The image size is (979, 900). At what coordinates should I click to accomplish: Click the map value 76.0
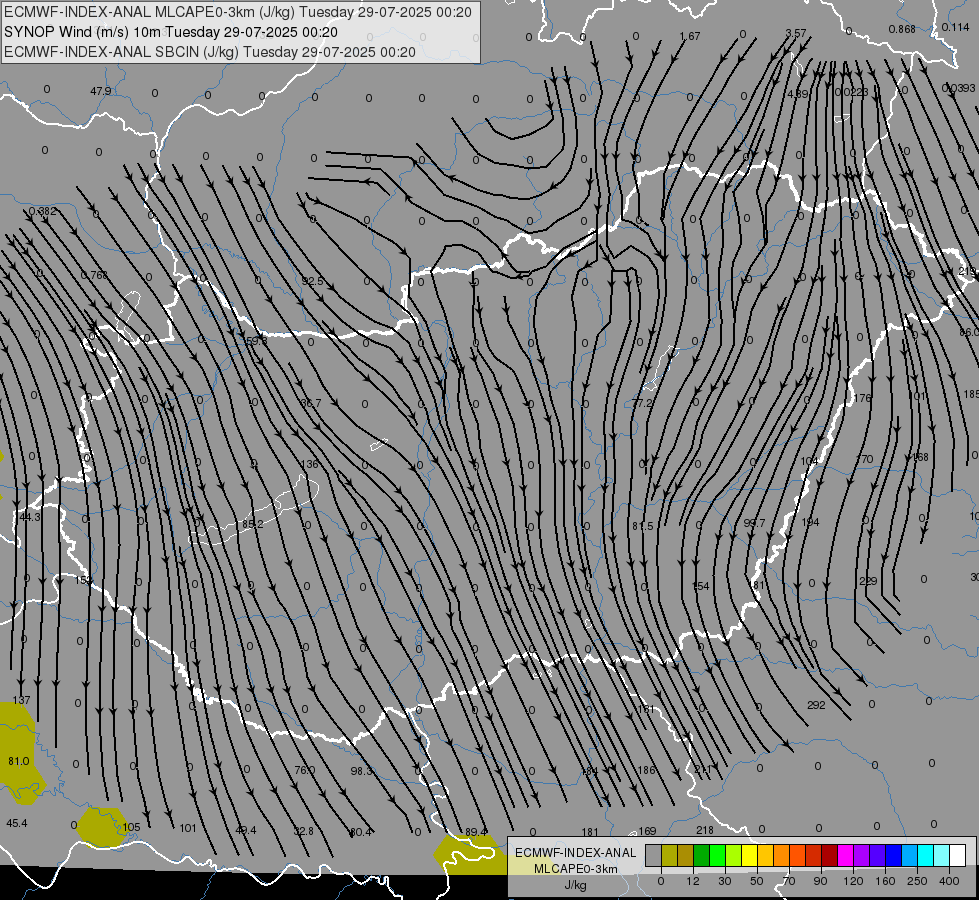305,770
